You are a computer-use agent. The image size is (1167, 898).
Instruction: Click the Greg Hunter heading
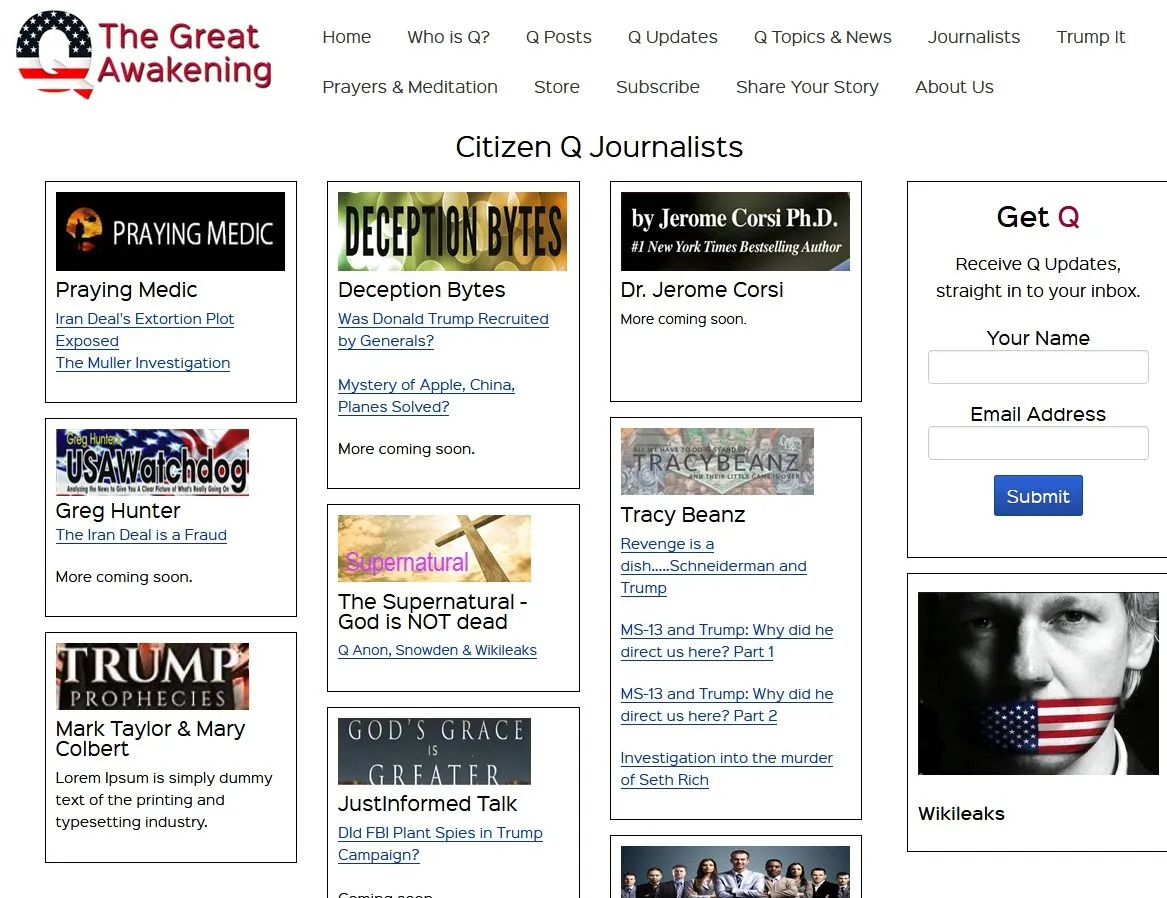pyautogui.click(x=118, y=510)
